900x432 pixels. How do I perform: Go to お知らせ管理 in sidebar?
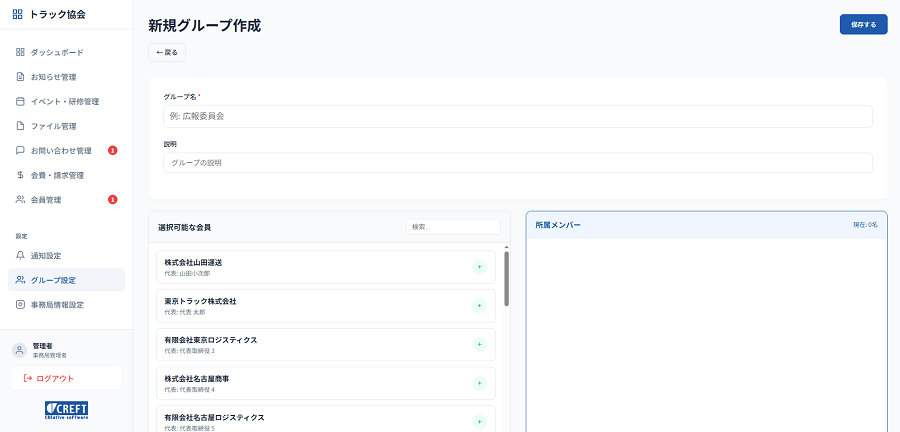[53, 77]
